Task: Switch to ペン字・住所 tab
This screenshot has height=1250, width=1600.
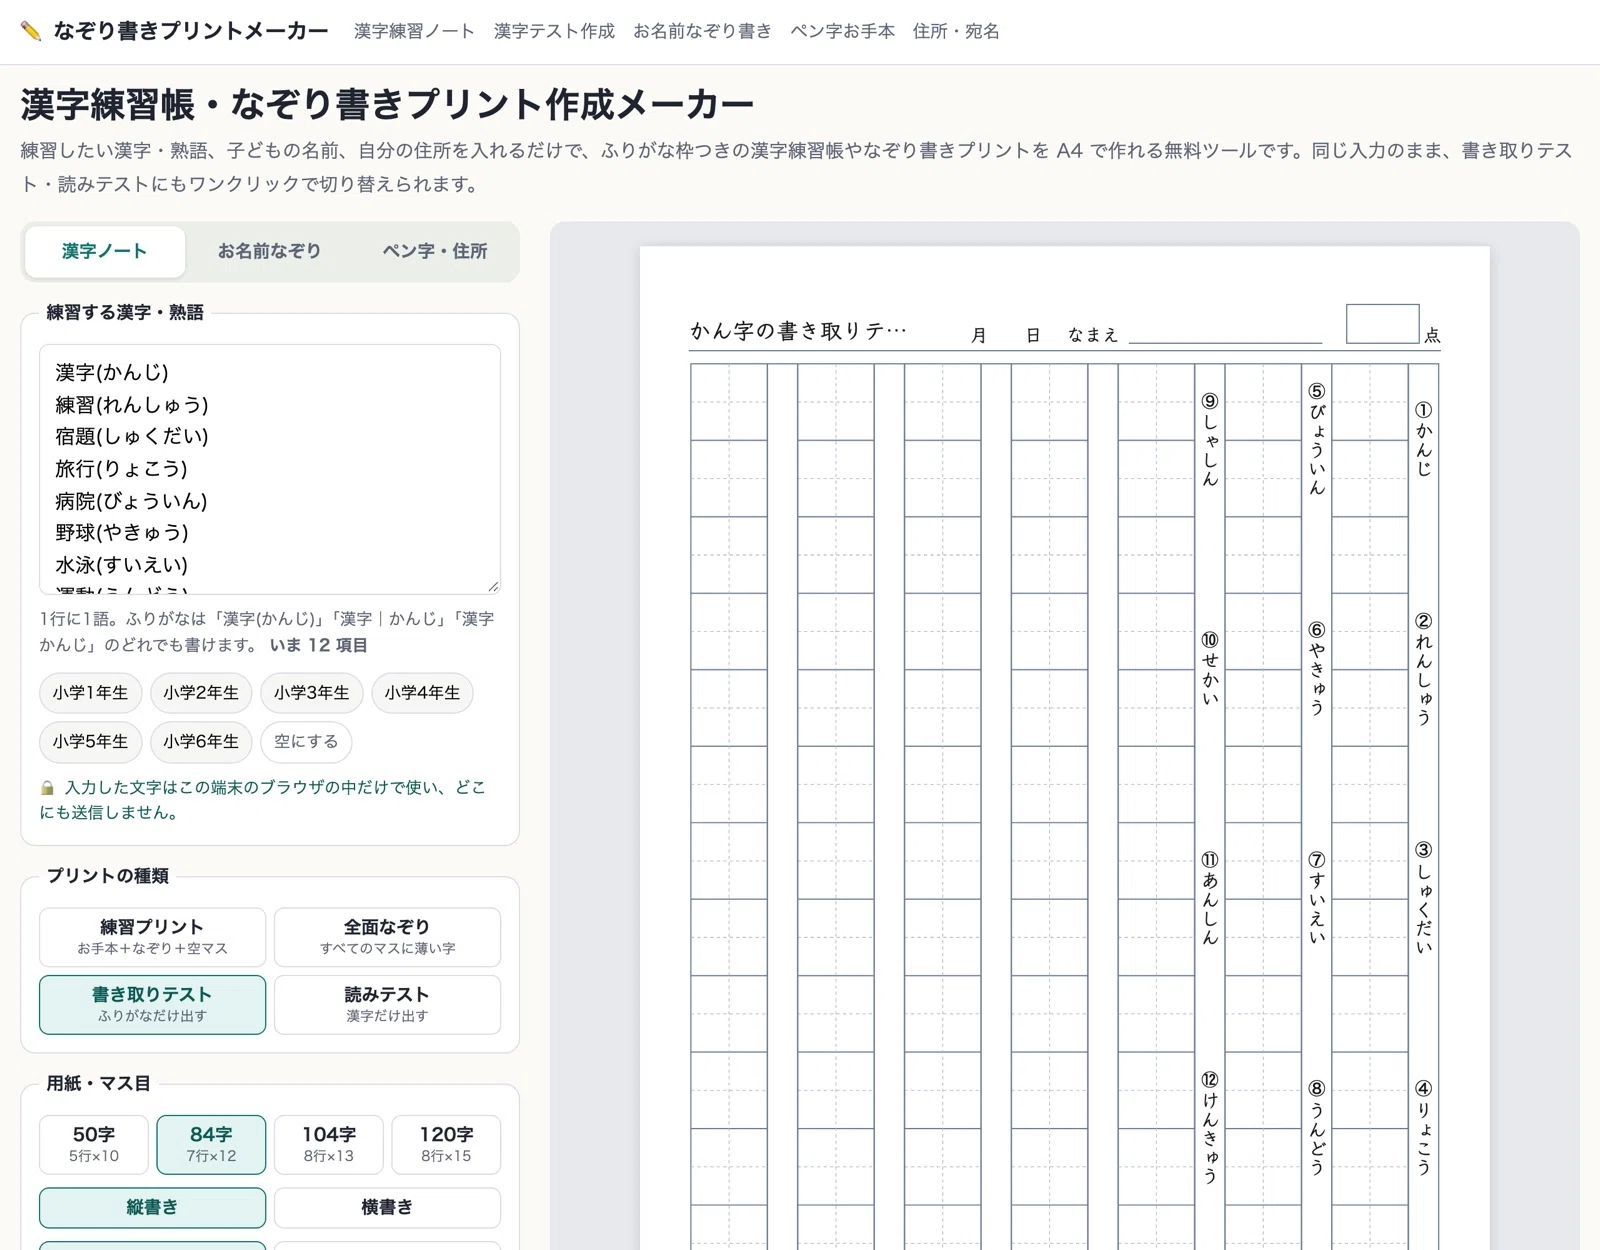Action: pyautogui.click(x=435, y=251)
